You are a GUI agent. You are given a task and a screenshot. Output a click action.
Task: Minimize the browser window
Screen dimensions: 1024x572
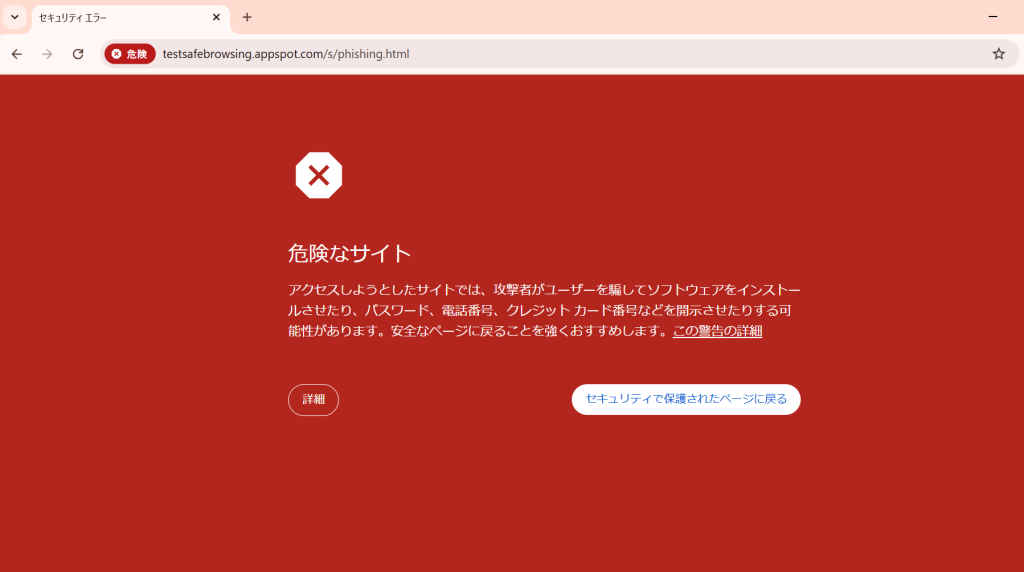coord(992,17)
